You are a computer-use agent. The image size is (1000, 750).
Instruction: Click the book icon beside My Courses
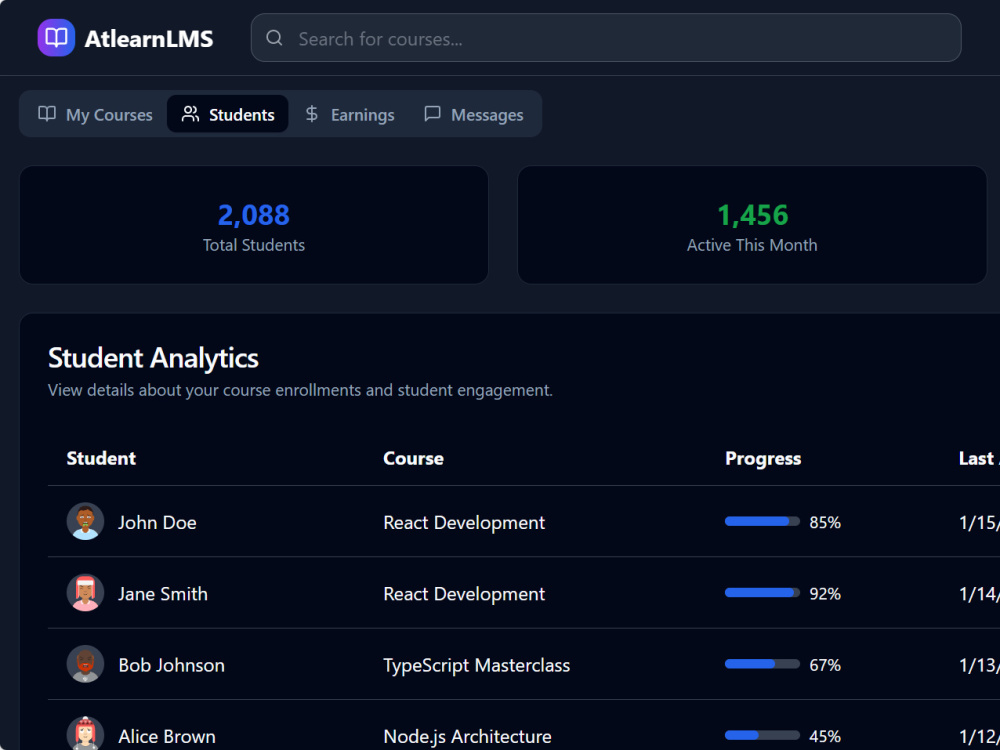click(x=47, y=114)
